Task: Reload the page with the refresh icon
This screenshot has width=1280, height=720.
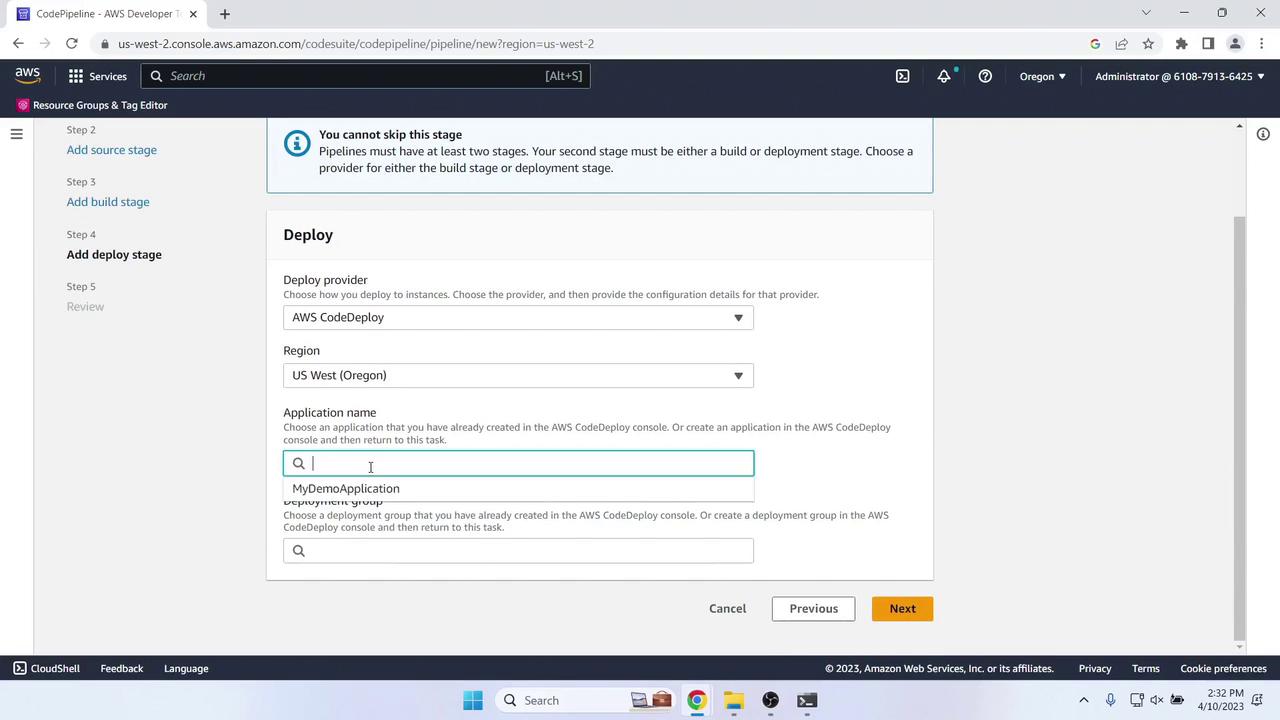Action: [x=71, y=44]
